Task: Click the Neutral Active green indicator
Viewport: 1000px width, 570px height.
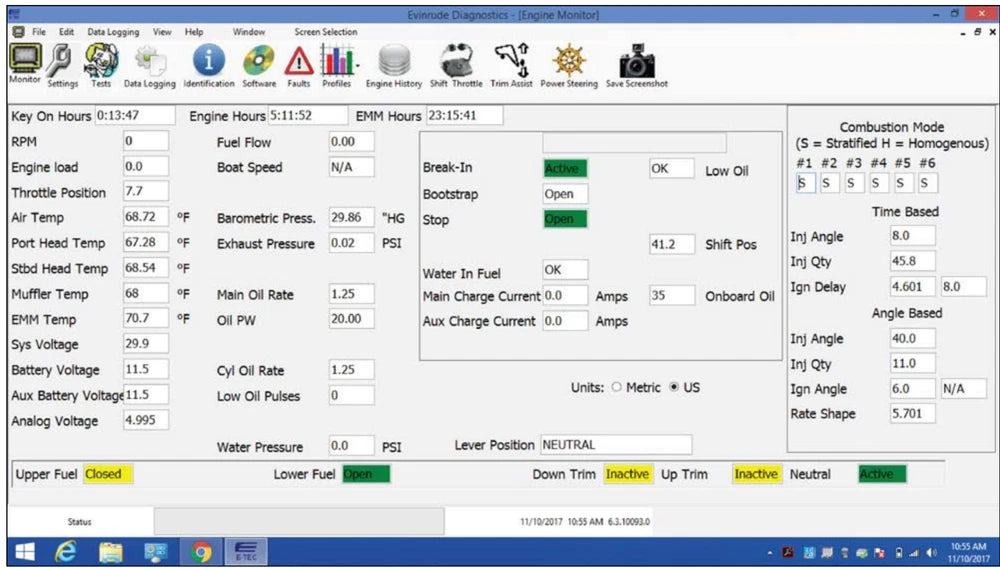Action: tap(882, 474)
